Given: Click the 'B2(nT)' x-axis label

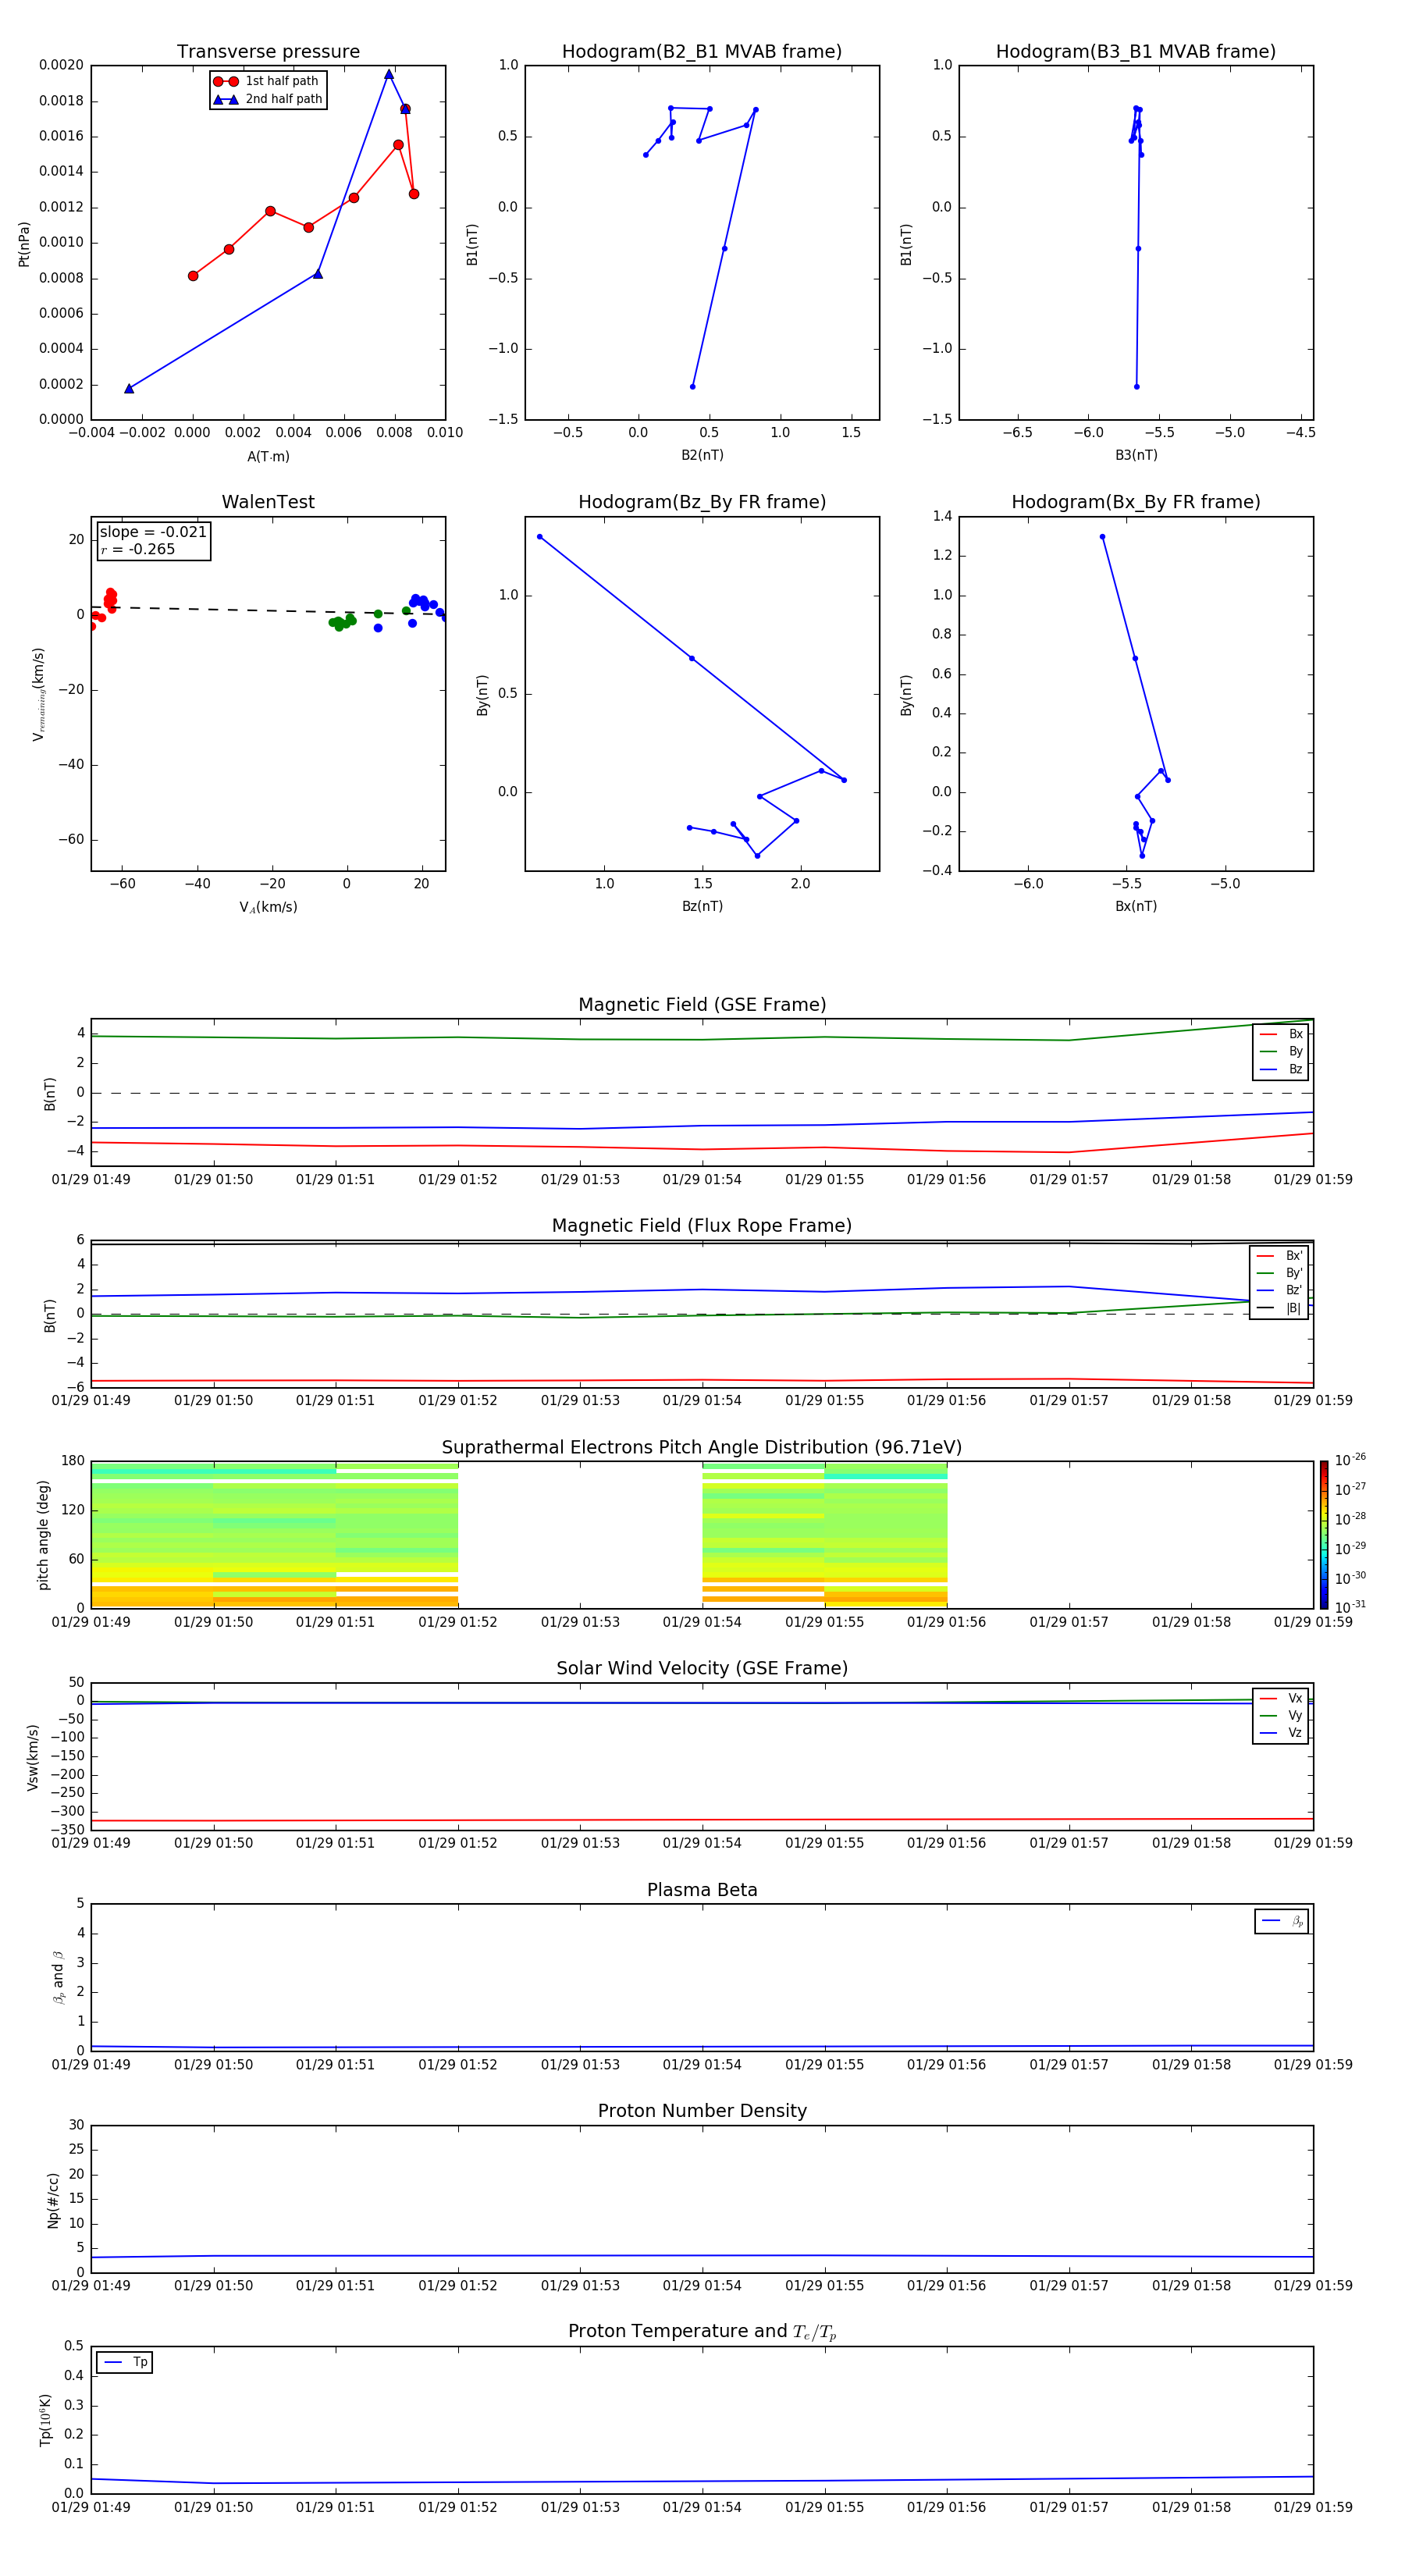Looking at the screenshot, I should (702, 455).
